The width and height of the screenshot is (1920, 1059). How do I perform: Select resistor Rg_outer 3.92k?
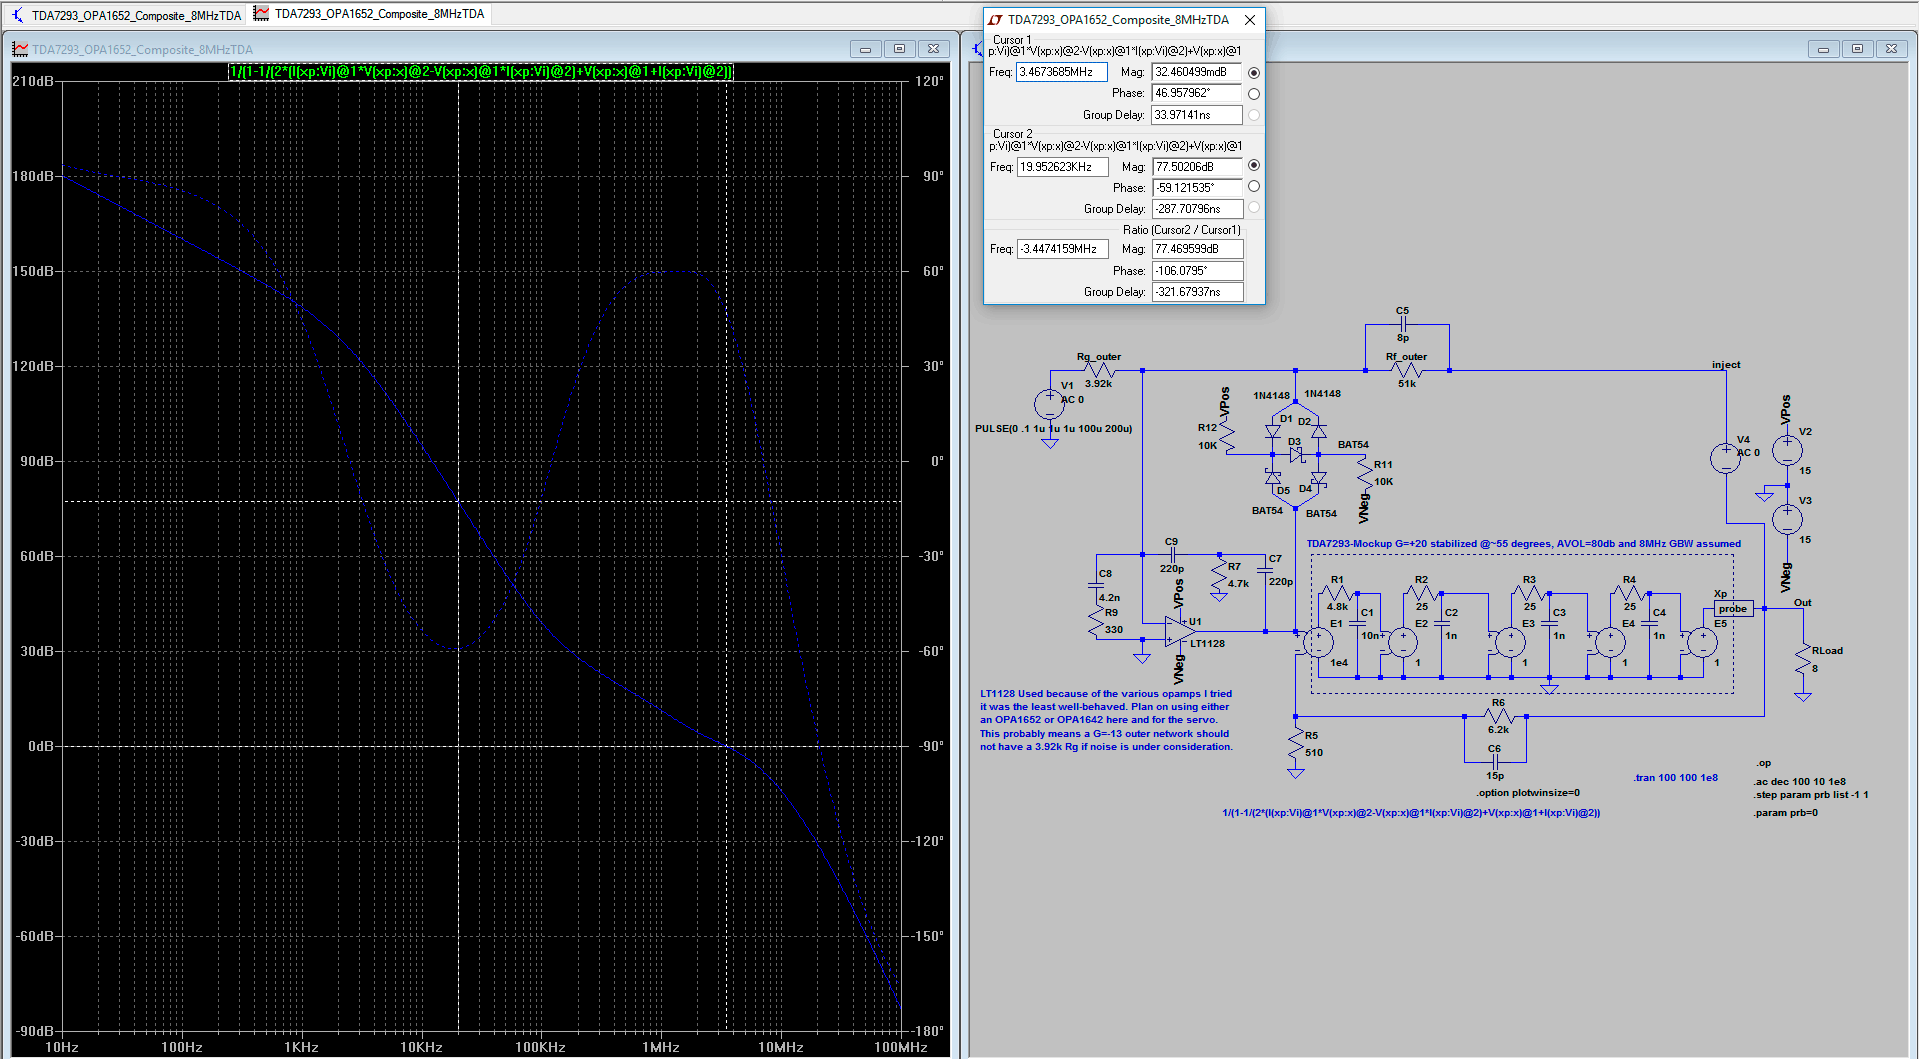click(1099, 371)
